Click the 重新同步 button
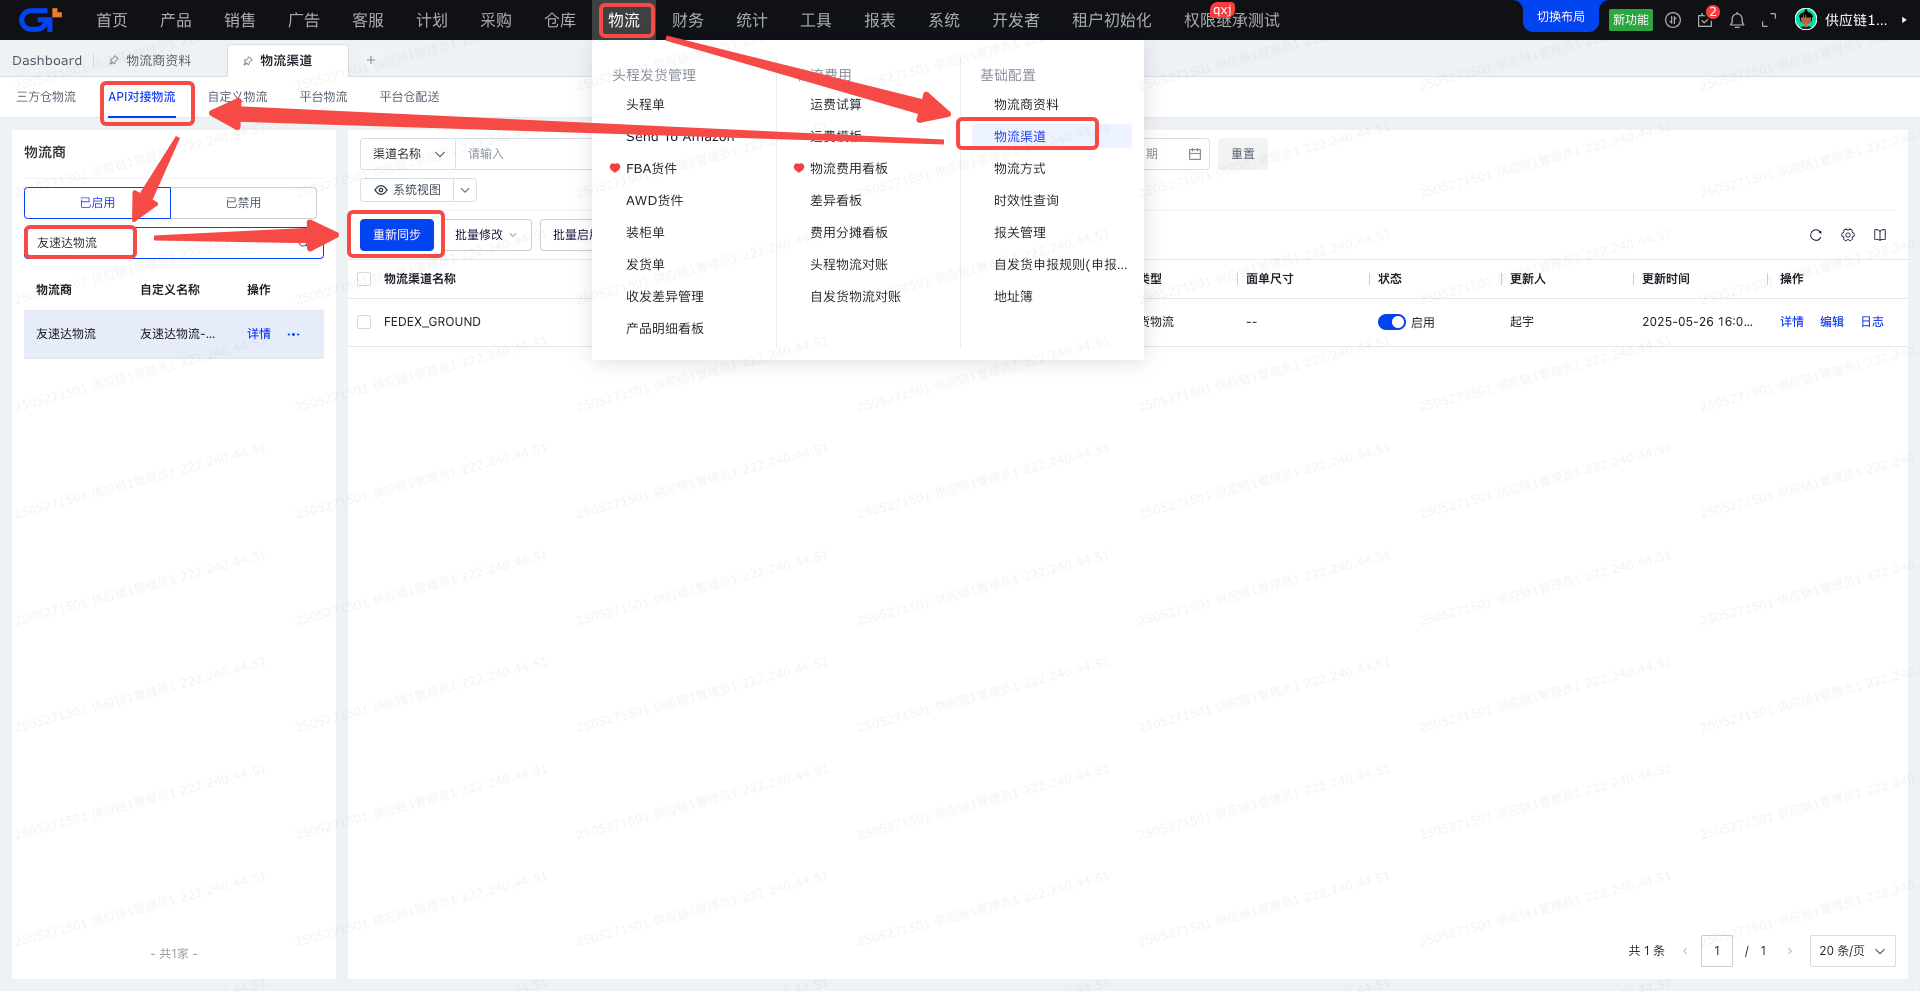 point(397,235)
